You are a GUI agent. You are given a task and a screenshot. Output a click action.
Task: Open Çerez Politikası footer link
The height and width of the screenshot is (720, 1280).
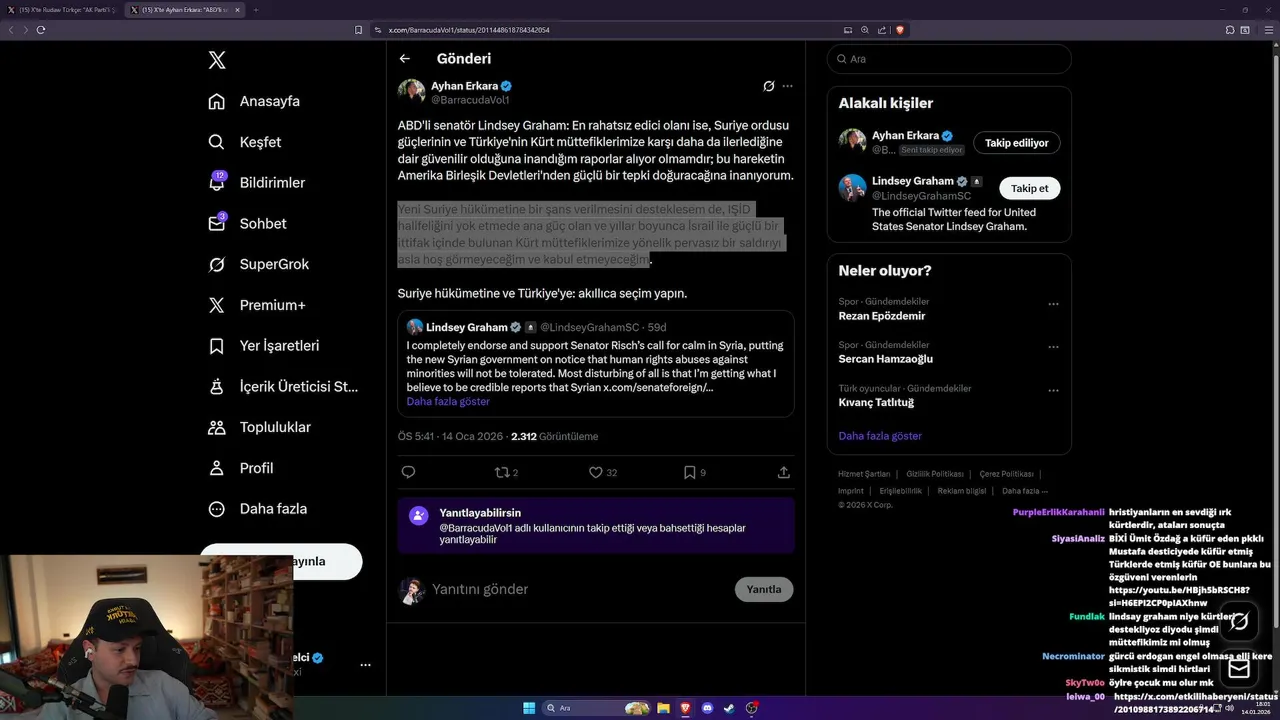pos(1007,474)
